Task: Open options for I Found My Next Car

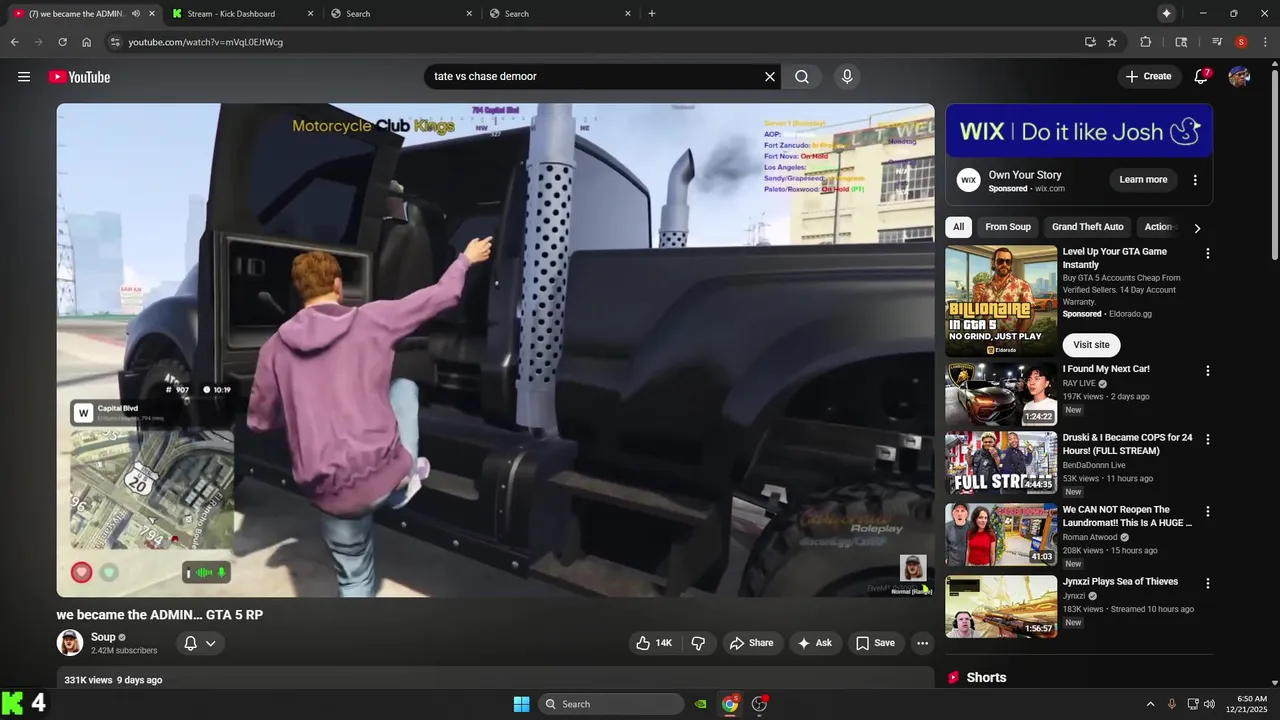Action: [x=1207, y=371]
